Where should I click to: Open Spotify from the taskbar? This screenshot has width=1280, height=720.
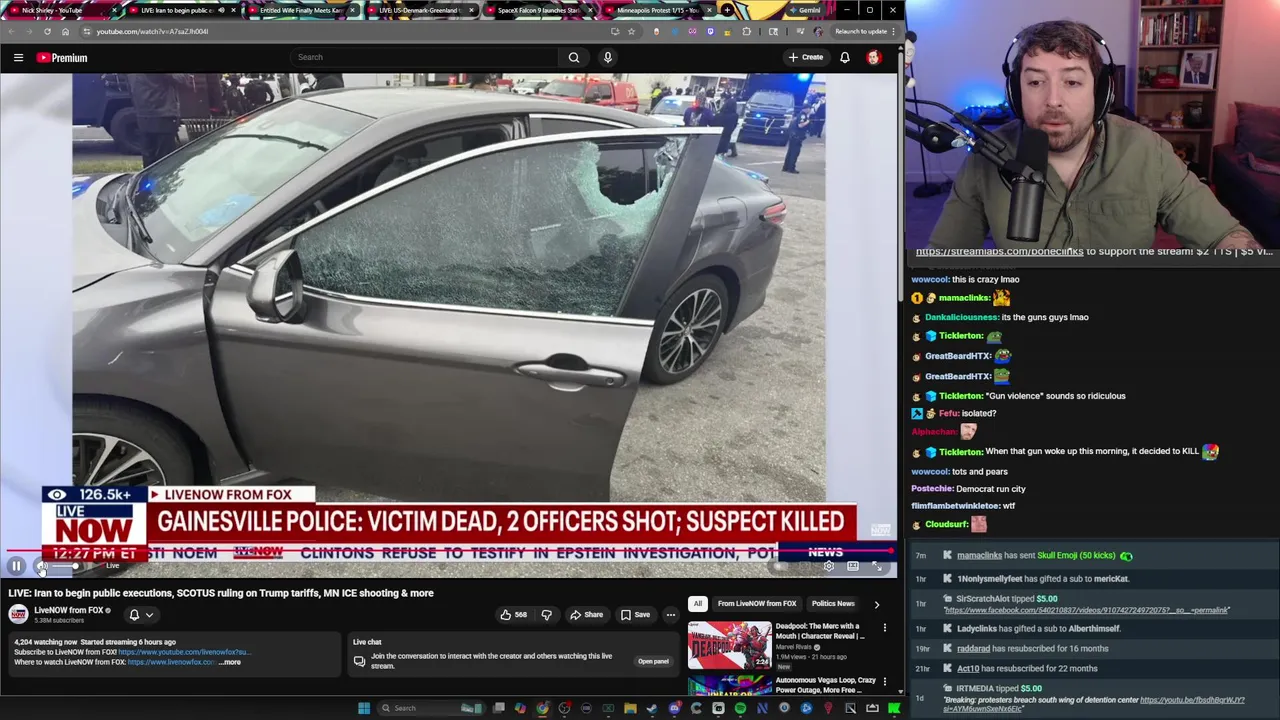click(740, 708)
